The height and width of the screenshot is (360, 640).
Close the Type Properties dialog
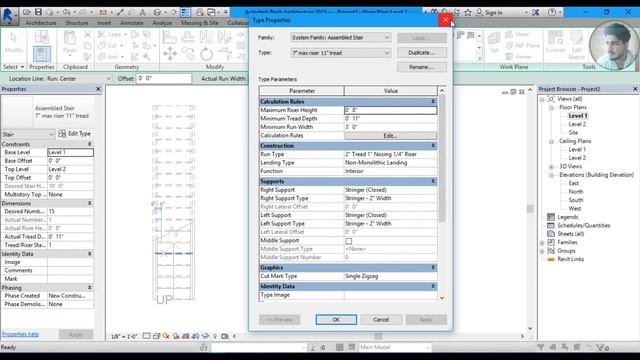tap(445, 20)
